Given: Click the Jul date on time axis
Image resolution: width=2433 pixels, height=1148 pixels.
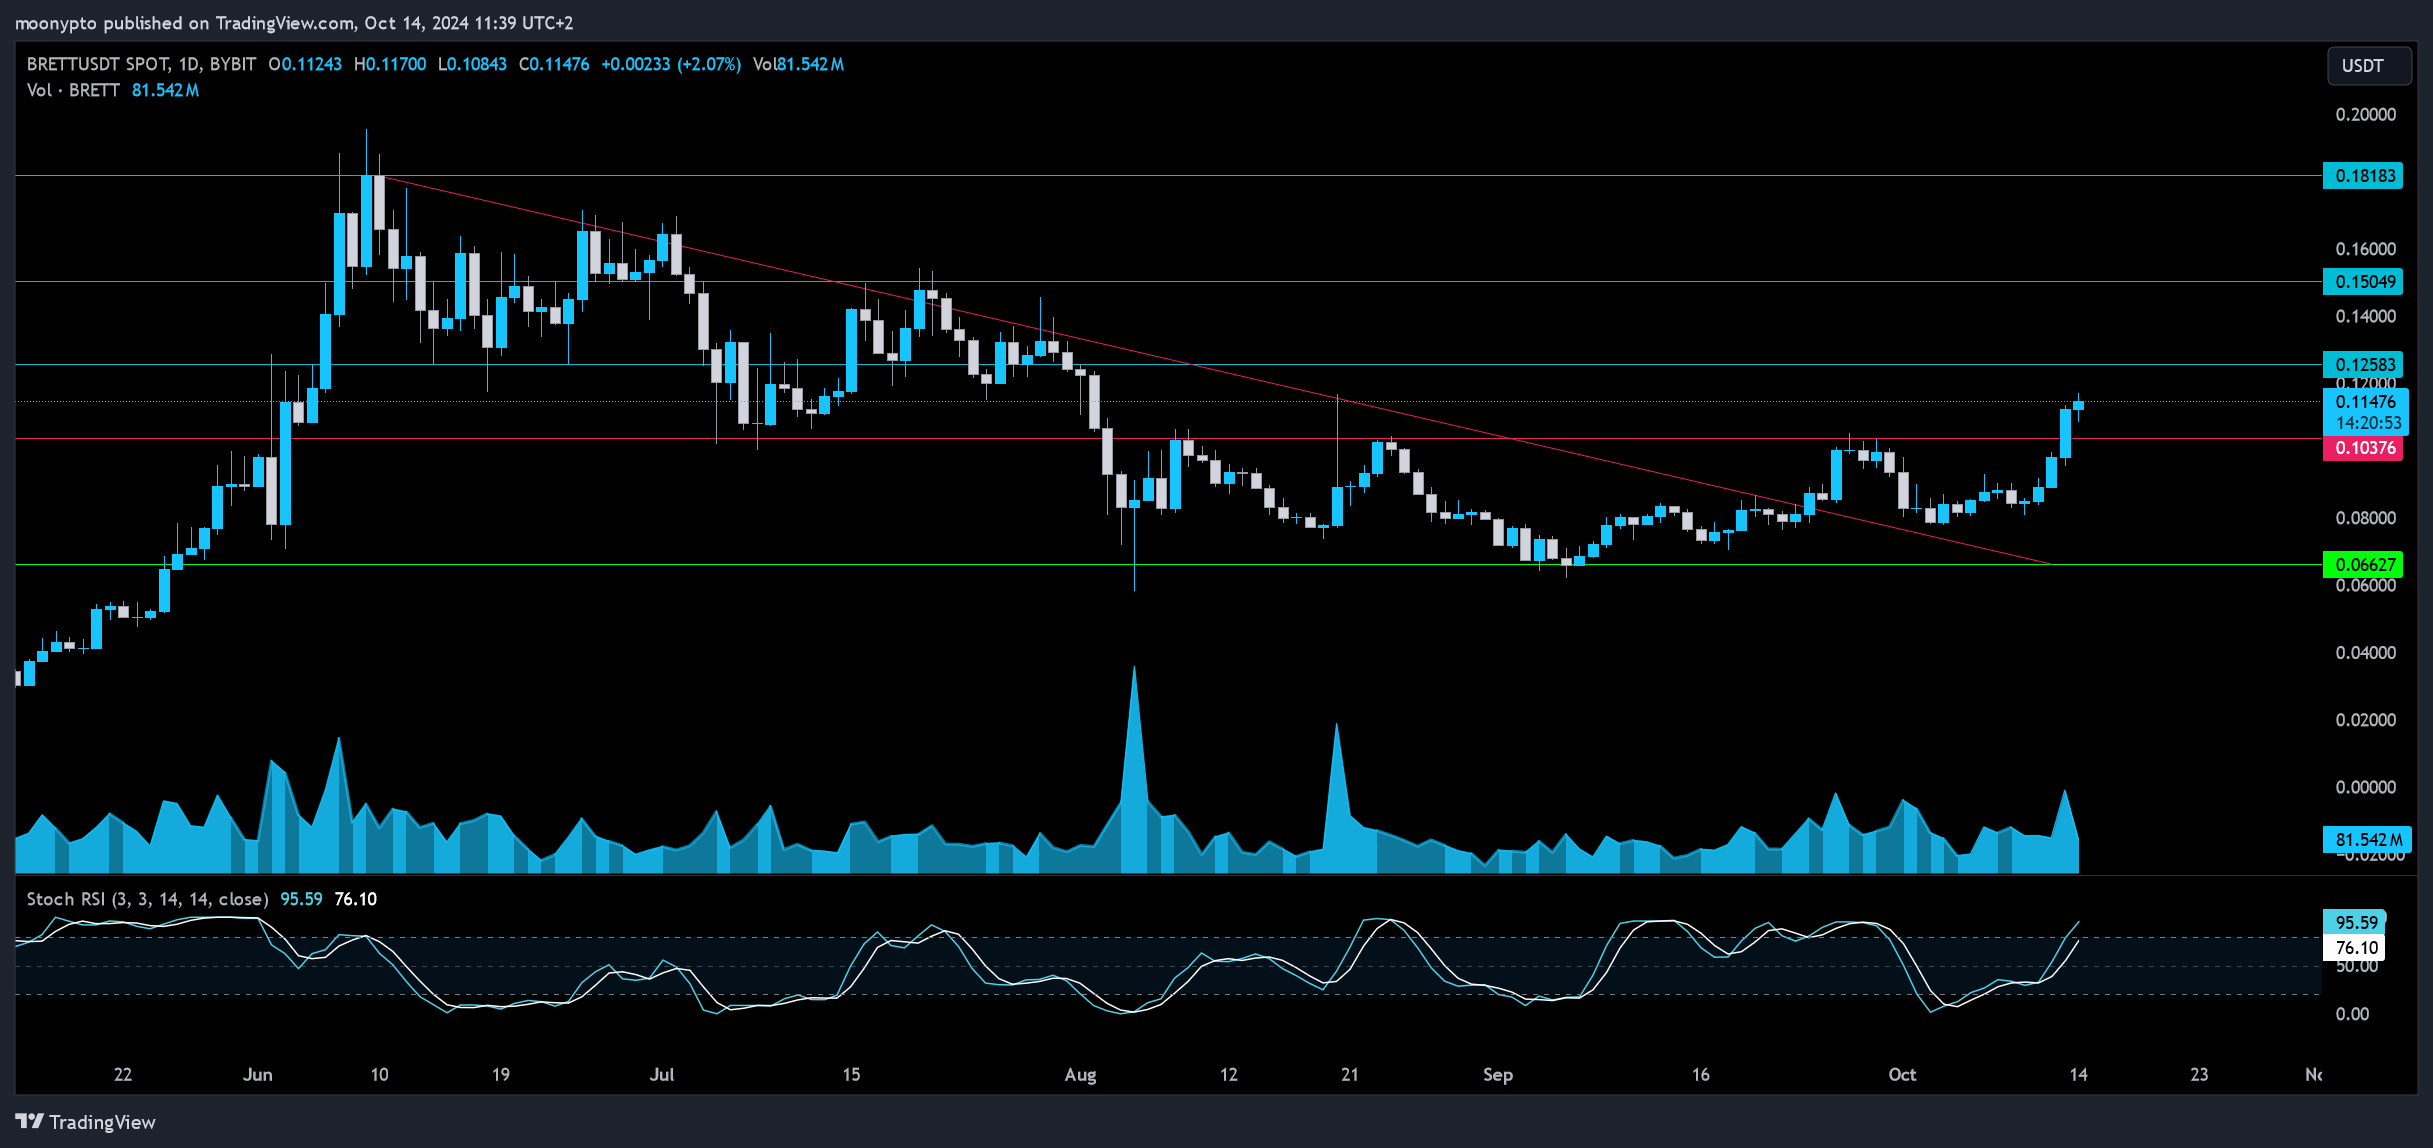Looking at the screenshot, I should [662, 1074].
